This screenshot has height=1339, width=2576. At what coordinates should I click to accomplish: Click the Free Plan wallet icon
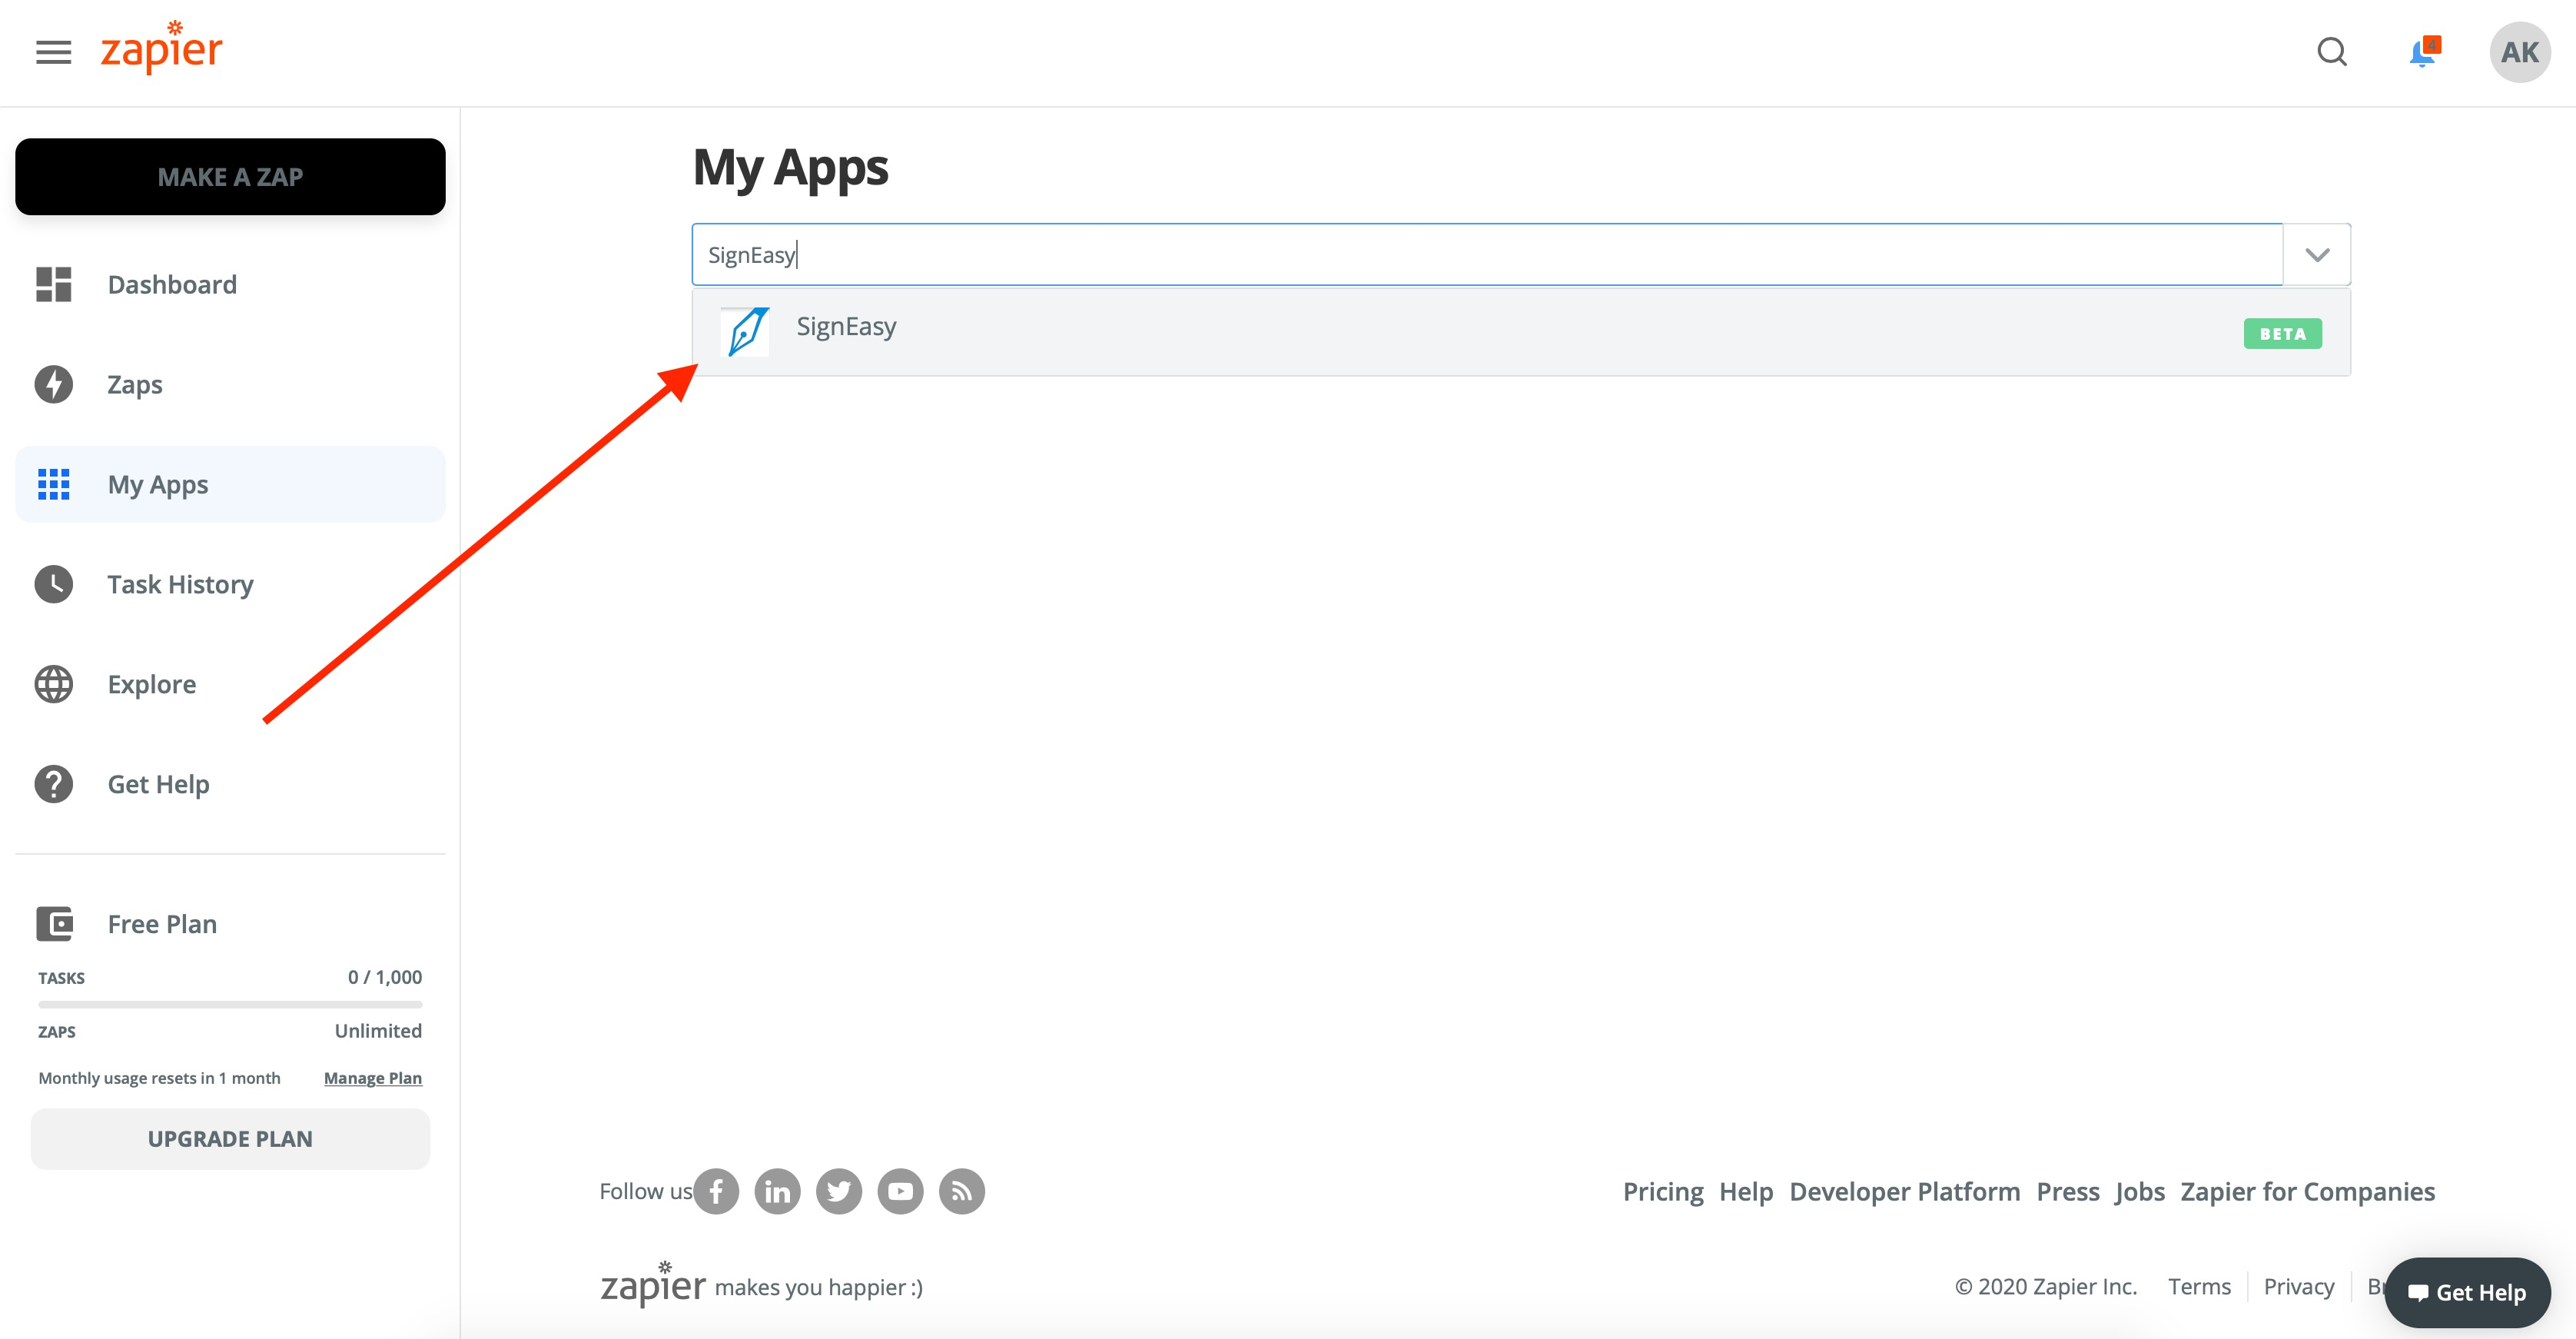(54, 924)
